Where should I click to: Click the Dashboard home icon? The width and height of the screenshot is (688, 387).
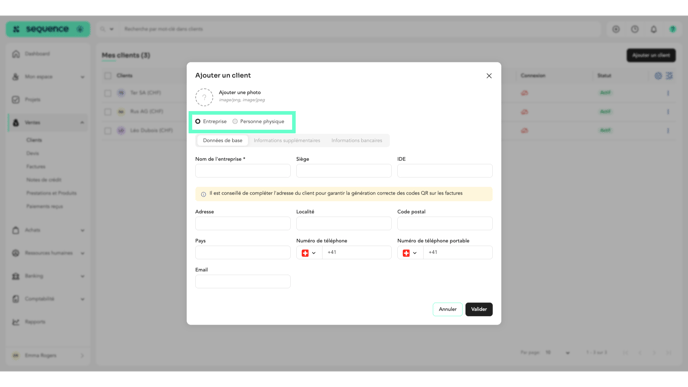tap(16, 54)
